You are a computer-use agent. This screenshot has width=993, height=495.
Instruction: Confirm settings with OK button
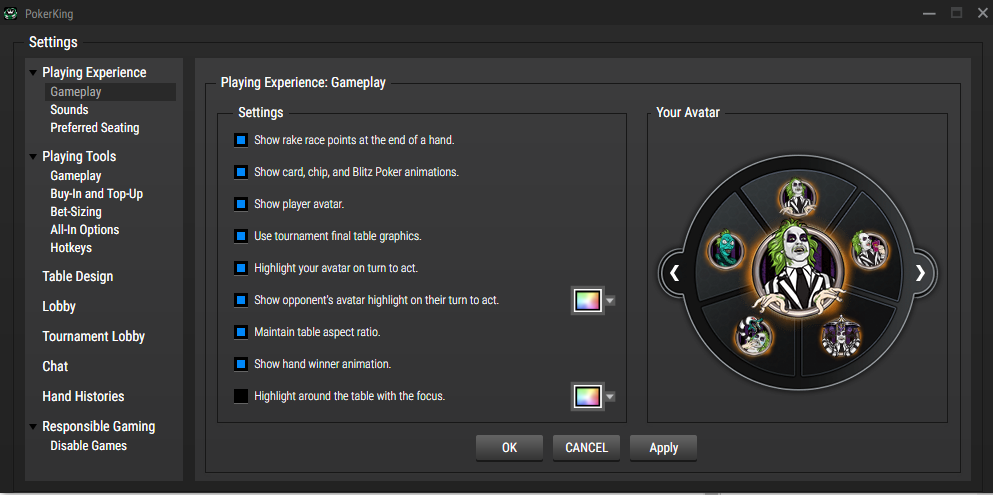(x=509, y=448)
